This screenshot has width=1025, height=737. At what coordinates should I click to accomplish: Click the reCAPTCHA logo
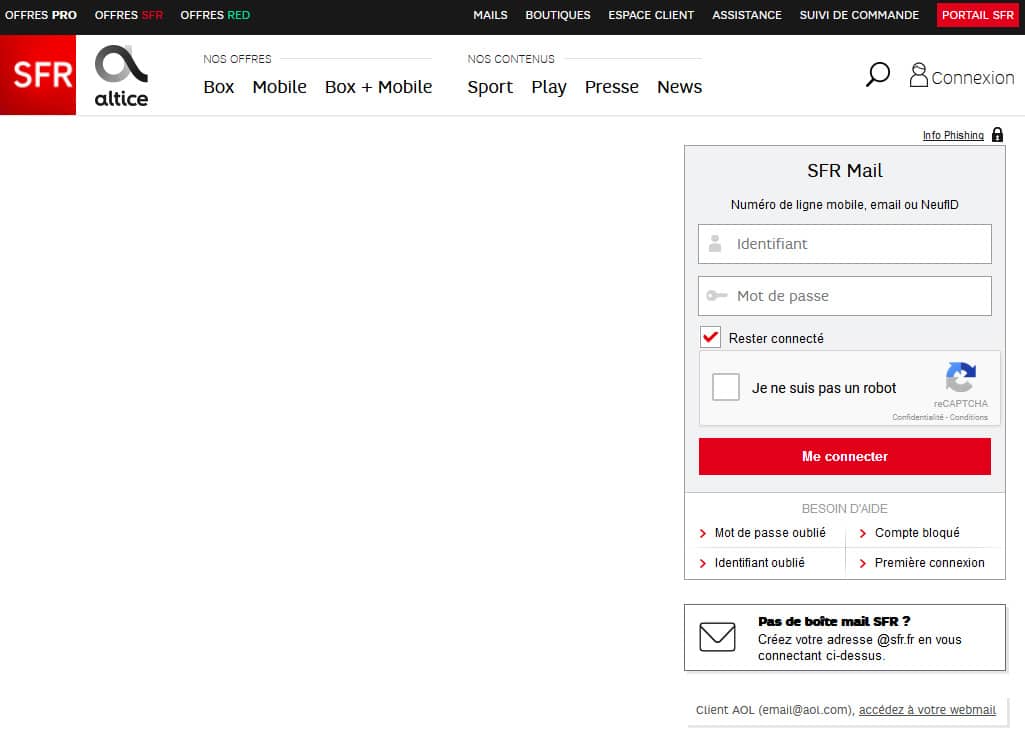960,377
